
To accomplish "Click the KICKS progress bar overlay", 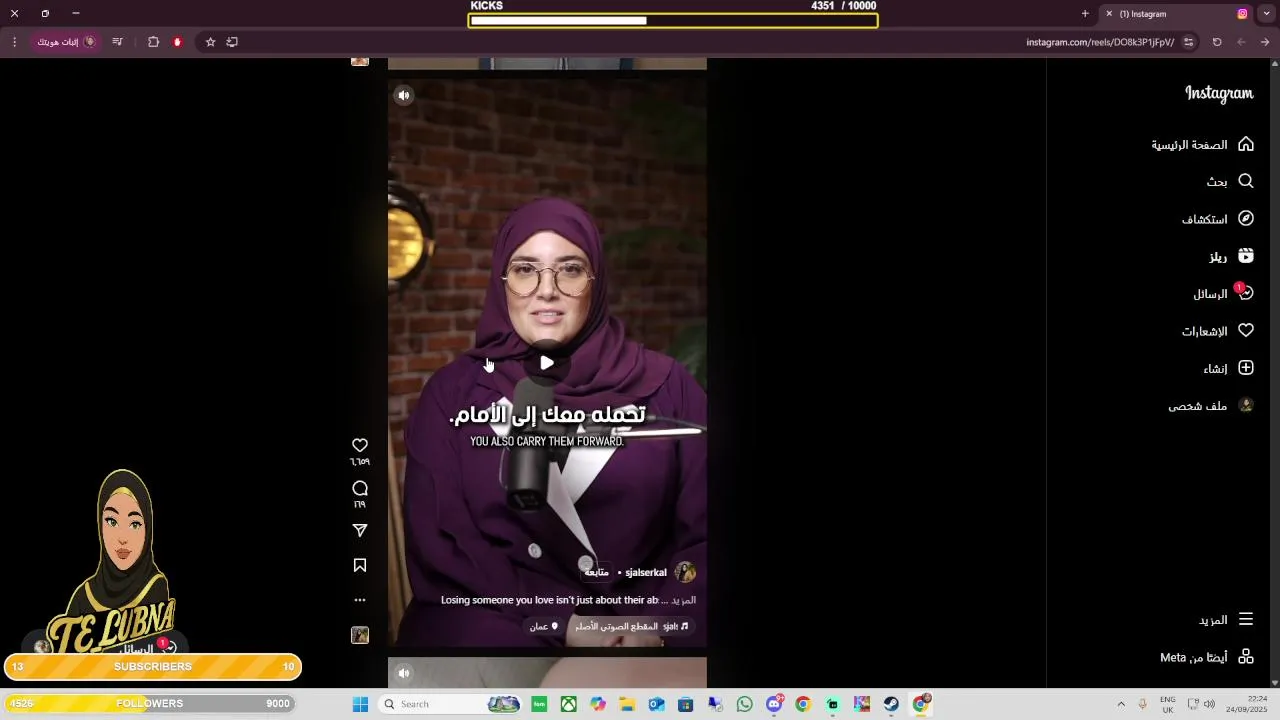I will (x=673, y=20).
